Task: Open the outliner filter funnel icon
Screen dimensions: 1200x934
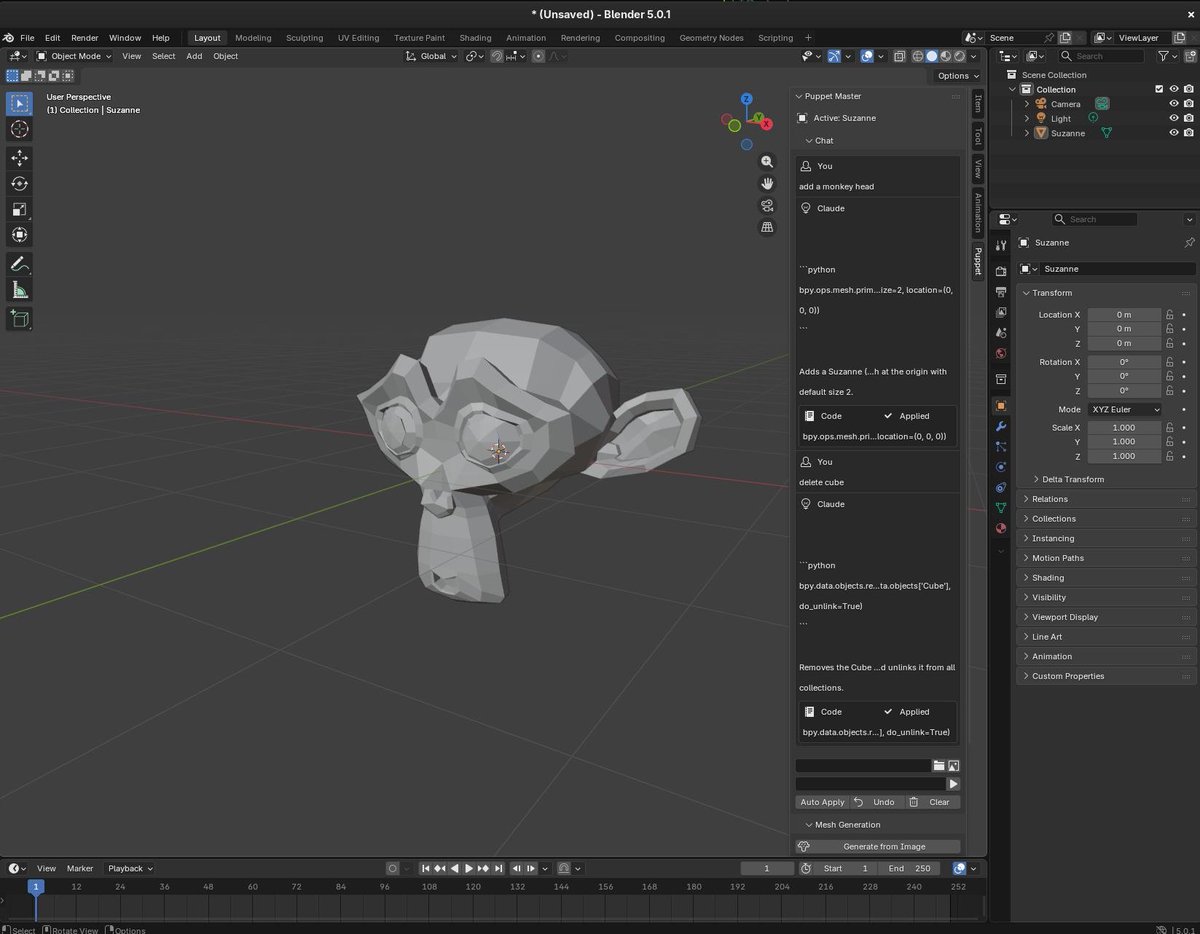Action: pyautogui.click(x=1163, y=56)
